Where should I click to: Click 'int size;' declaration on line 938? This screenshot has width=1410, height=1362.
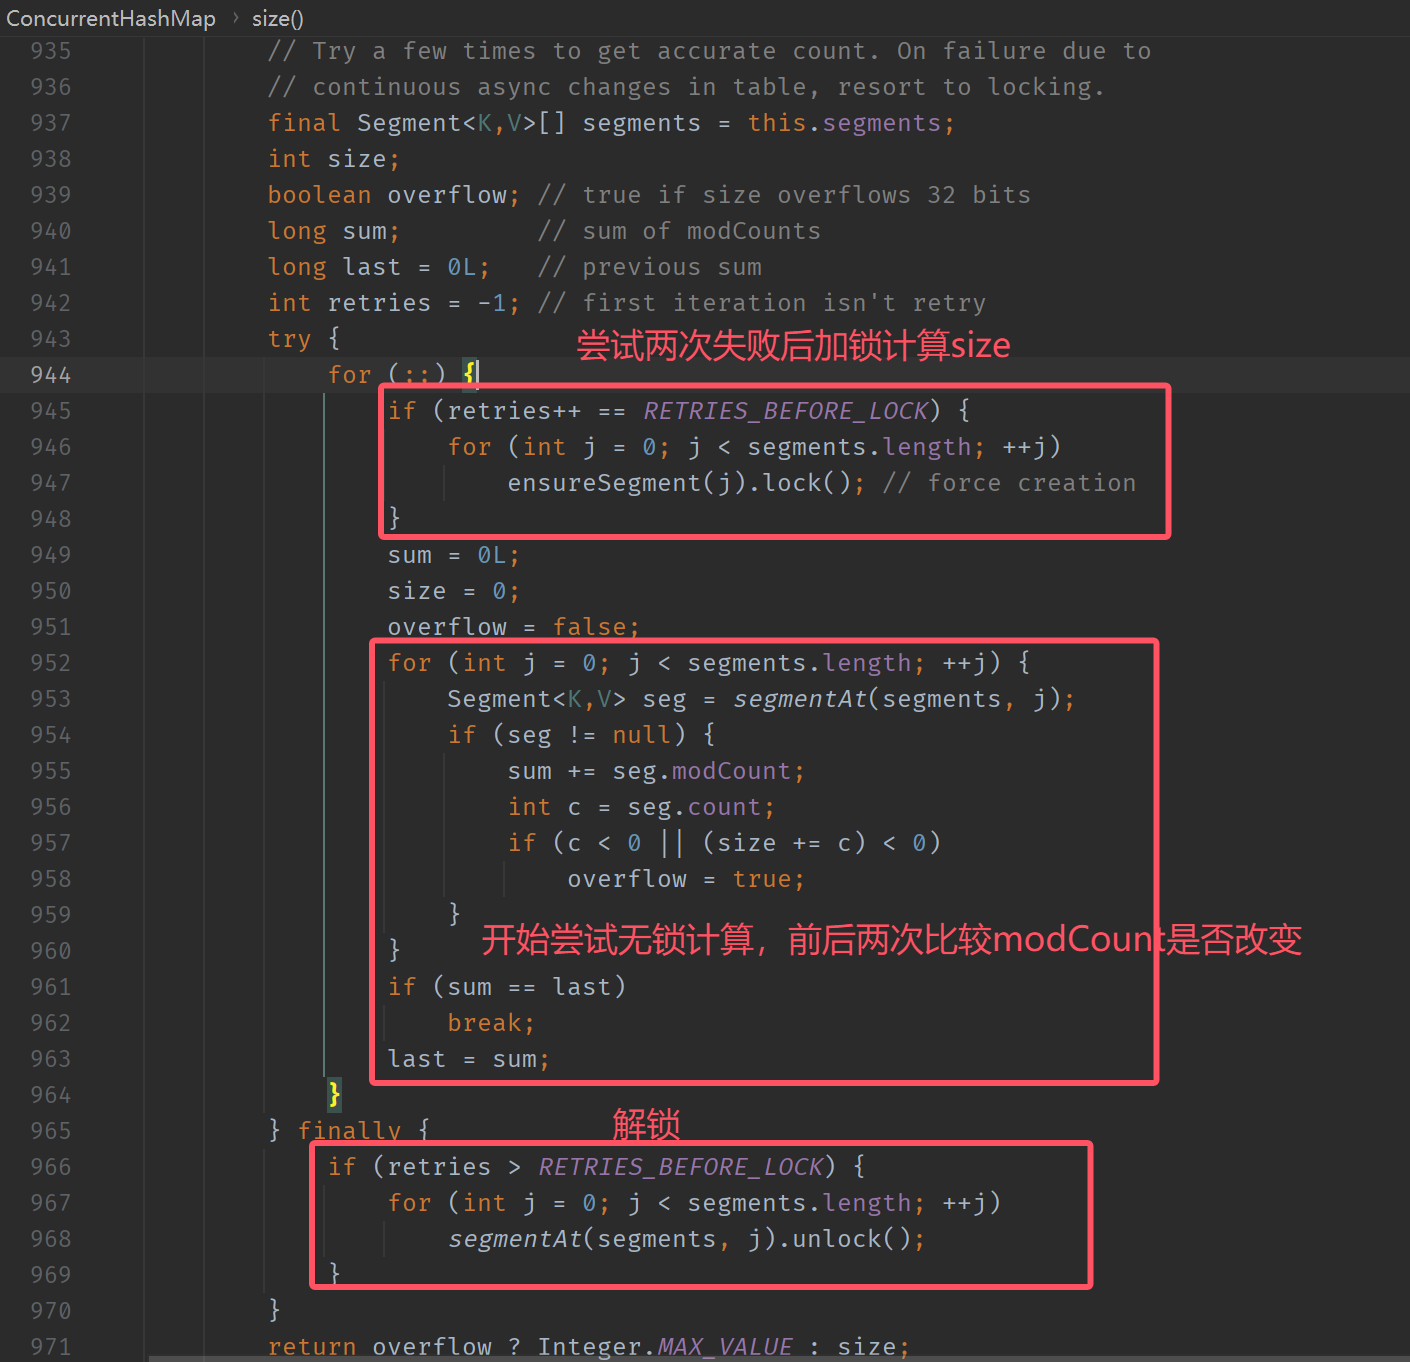[334, 159]
